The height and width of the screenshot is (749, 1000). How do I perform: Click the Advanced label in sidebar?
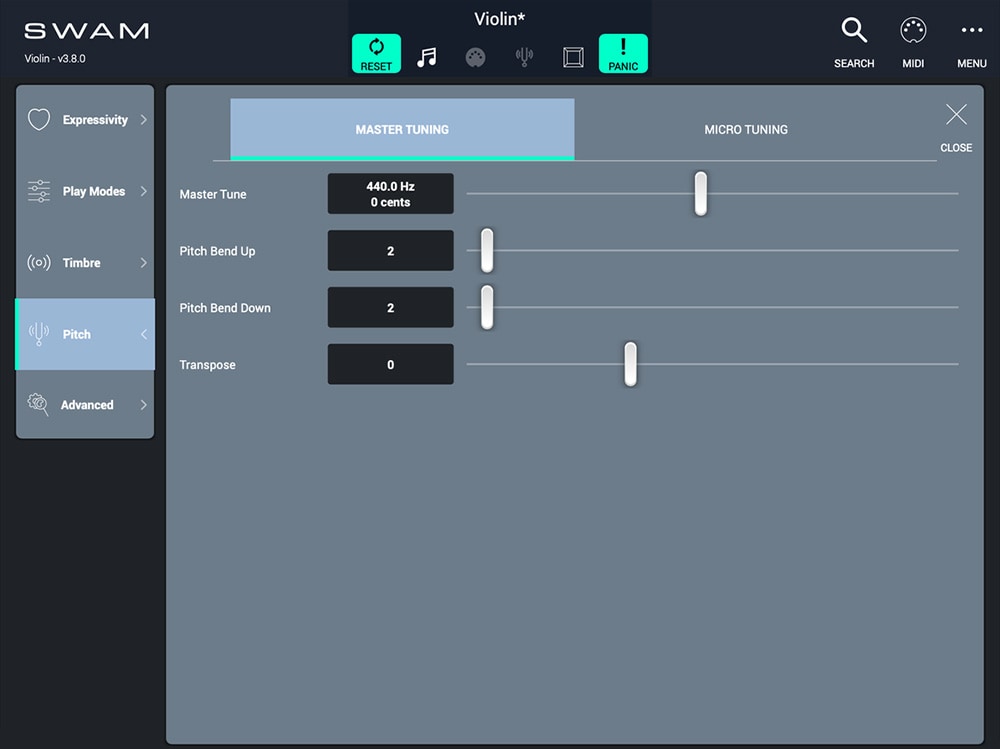[87, 405]
